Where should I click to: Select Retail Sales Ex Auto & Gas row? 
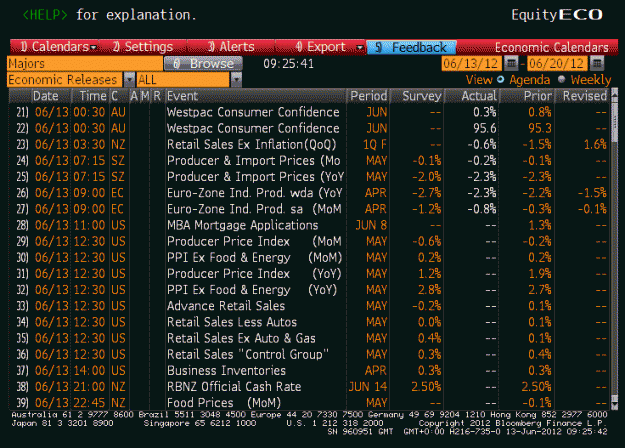[309, 338]
